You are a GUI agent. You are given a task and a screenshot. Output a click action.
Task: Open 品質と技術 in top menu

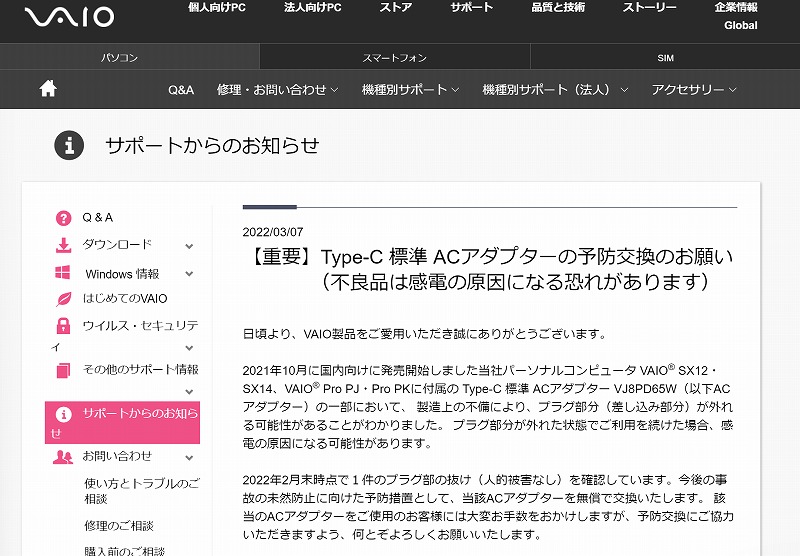(x=558, y=7)
